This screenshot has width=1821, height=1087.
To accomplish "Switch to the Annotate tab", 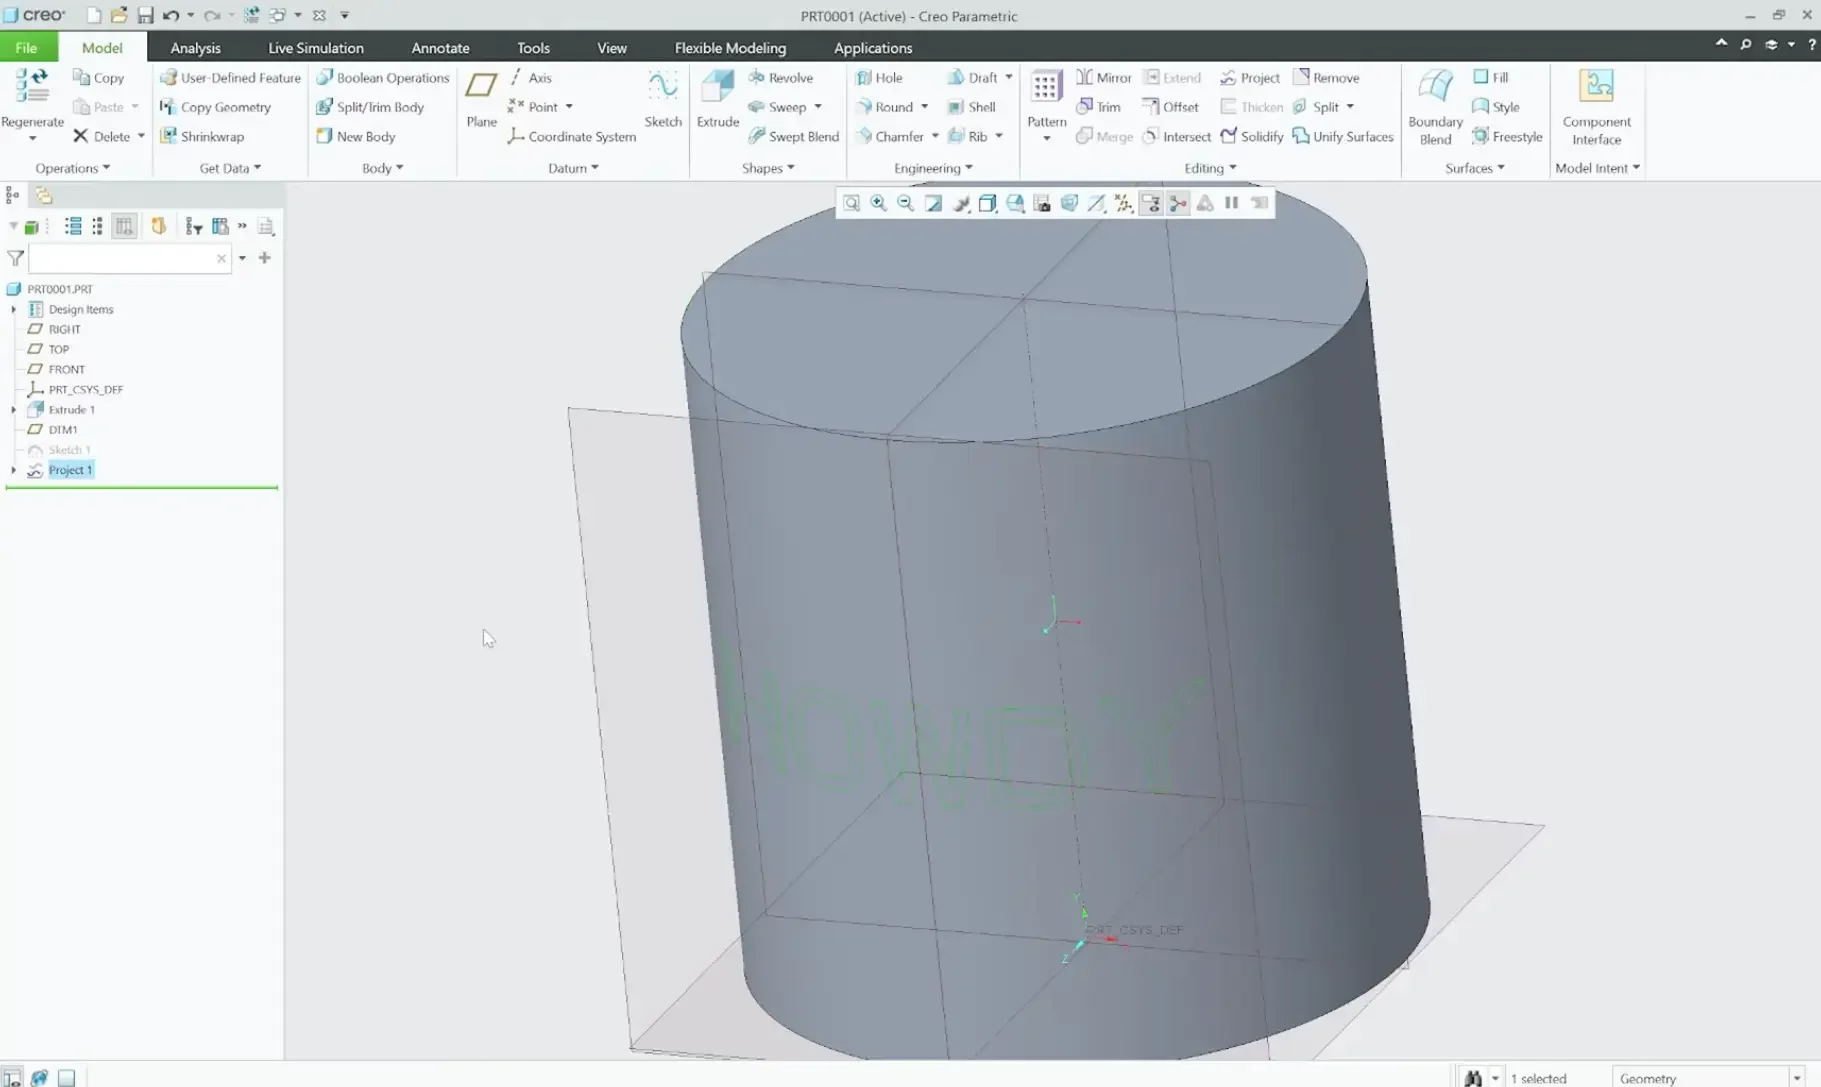I will coord(440,47).
